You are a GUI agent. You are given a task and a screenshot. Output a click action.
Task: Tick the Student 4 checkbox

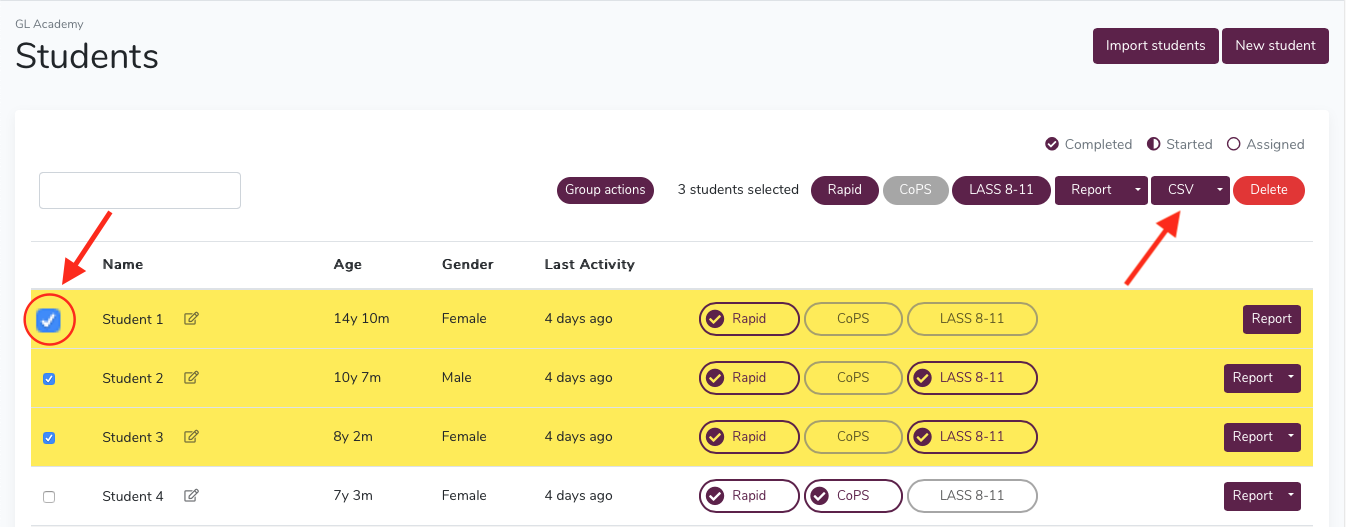49,497
